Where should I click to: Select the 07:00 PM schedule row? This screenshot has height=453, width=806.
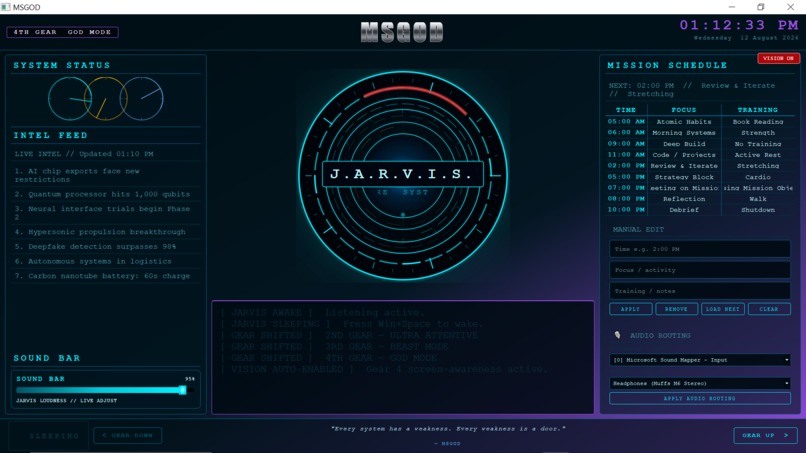click(700, 188)
